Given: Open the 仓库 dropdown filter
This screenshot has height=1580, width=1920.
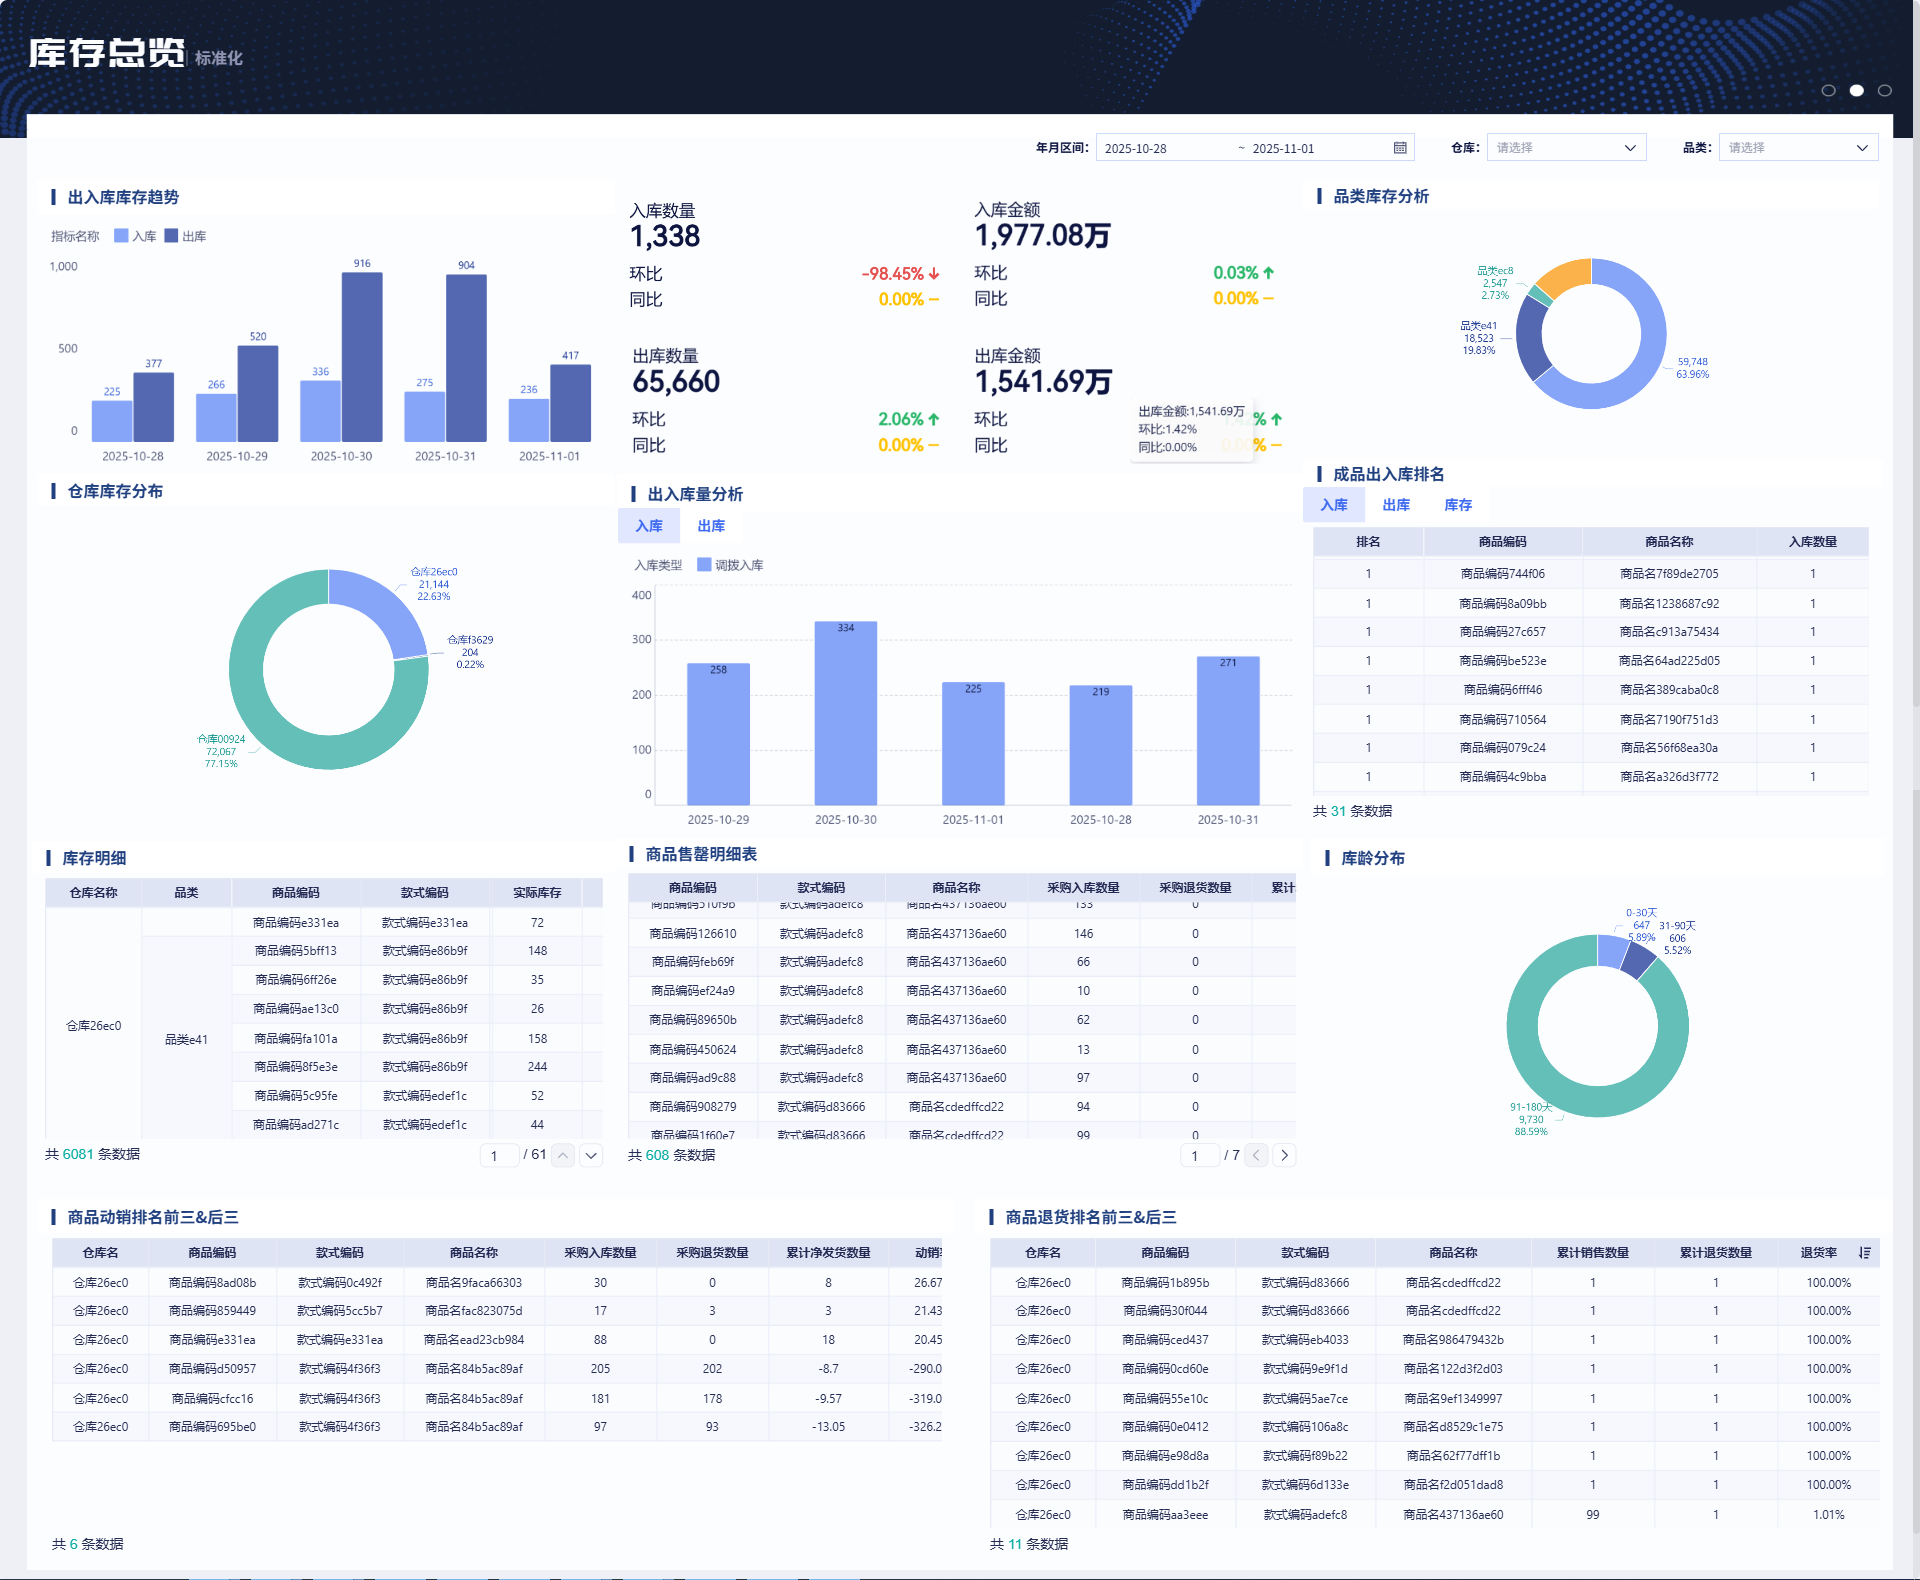Looking at the screenshot, I should (1566, 148).
